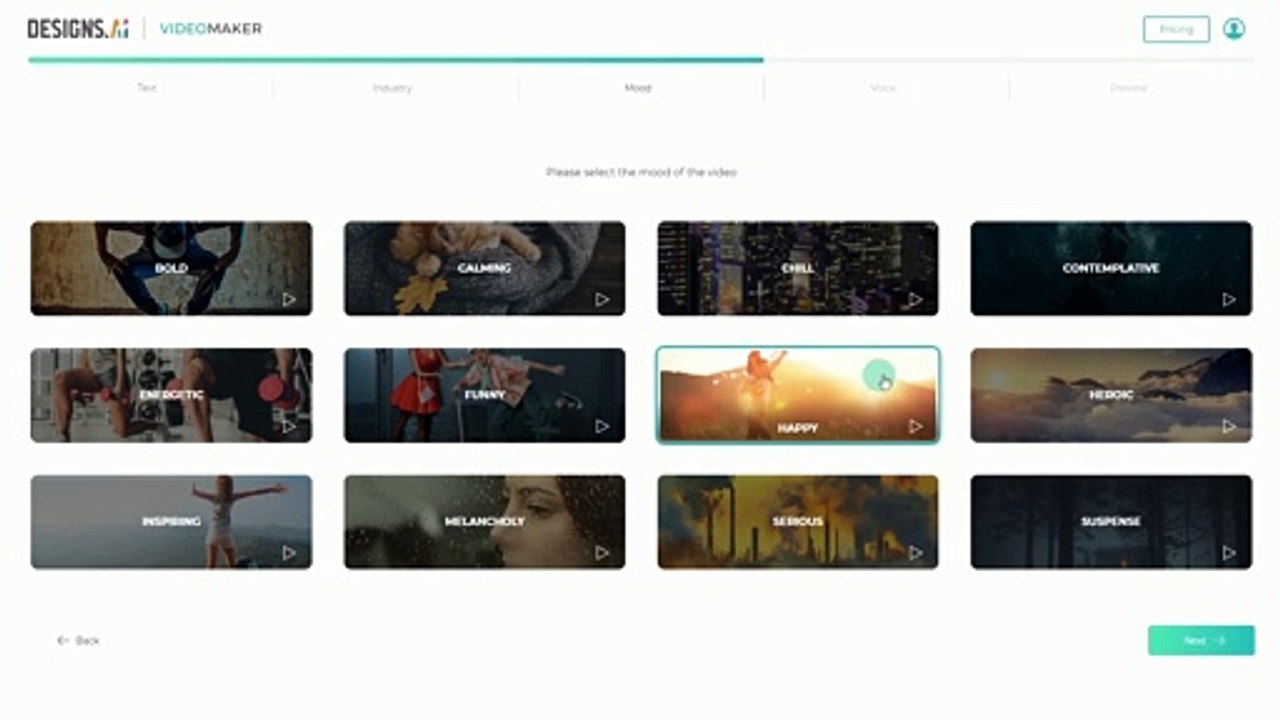Click the Designs.ai logo

pos(78,29)
